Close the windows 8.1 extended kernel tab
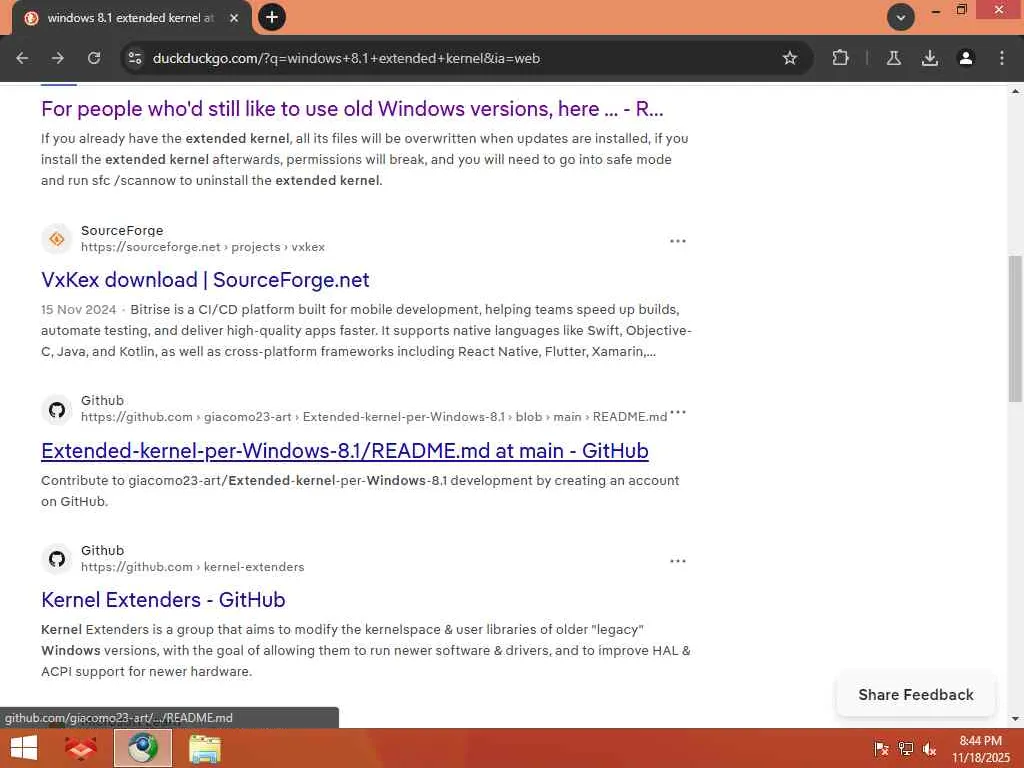Image resolution: width=1024 pixels, height=768 pixels. point(234,18)
